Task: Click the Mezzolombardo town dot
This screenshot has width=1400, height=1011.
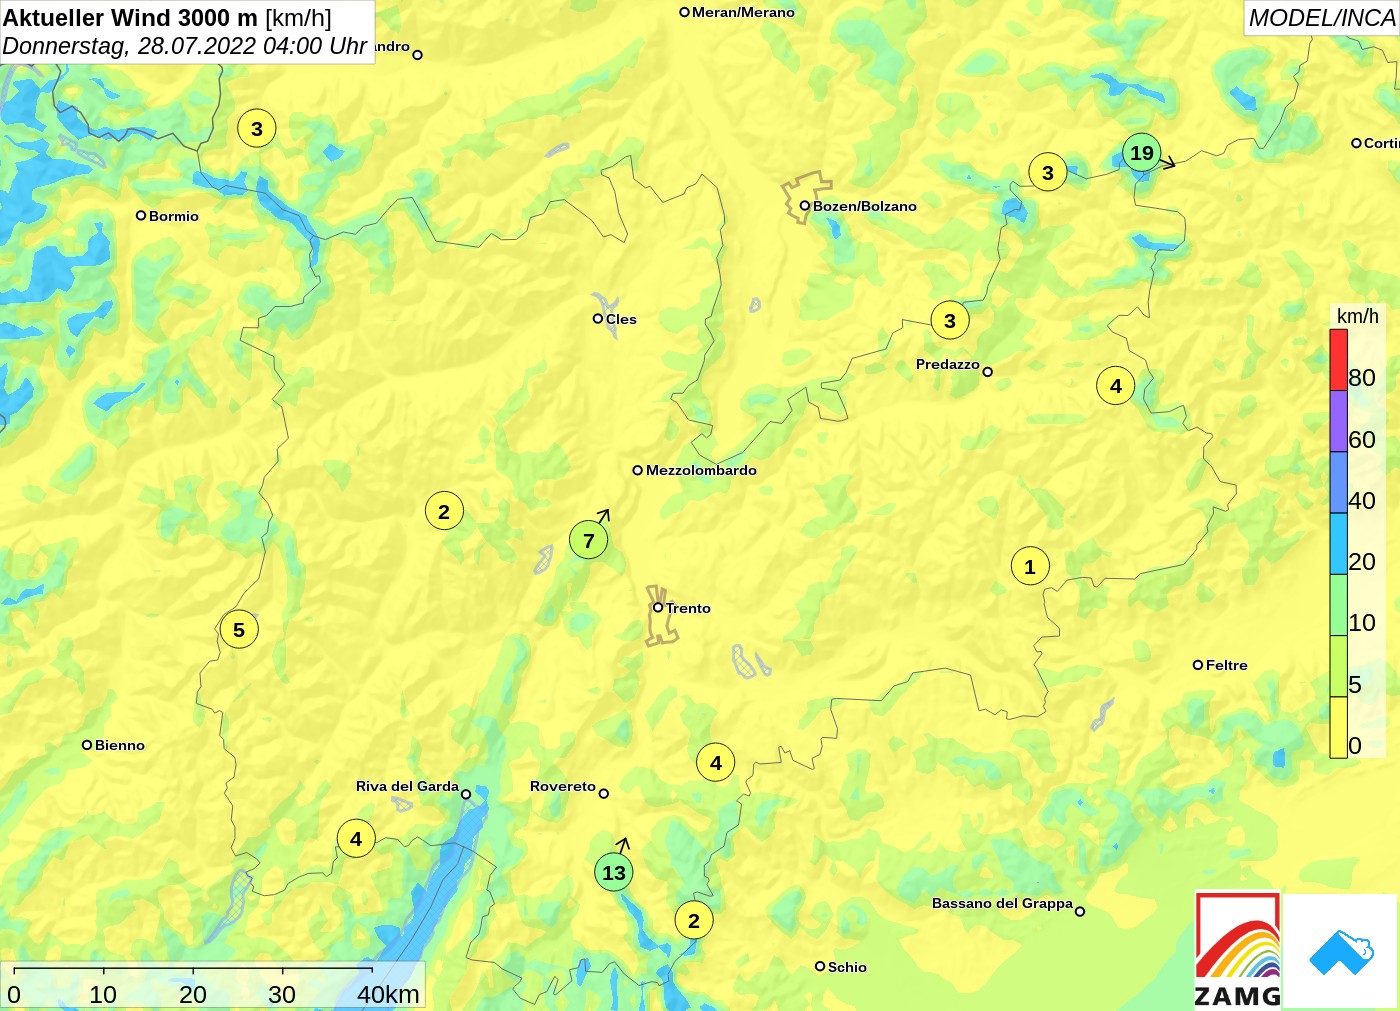Action: click(x=638, y=470)
